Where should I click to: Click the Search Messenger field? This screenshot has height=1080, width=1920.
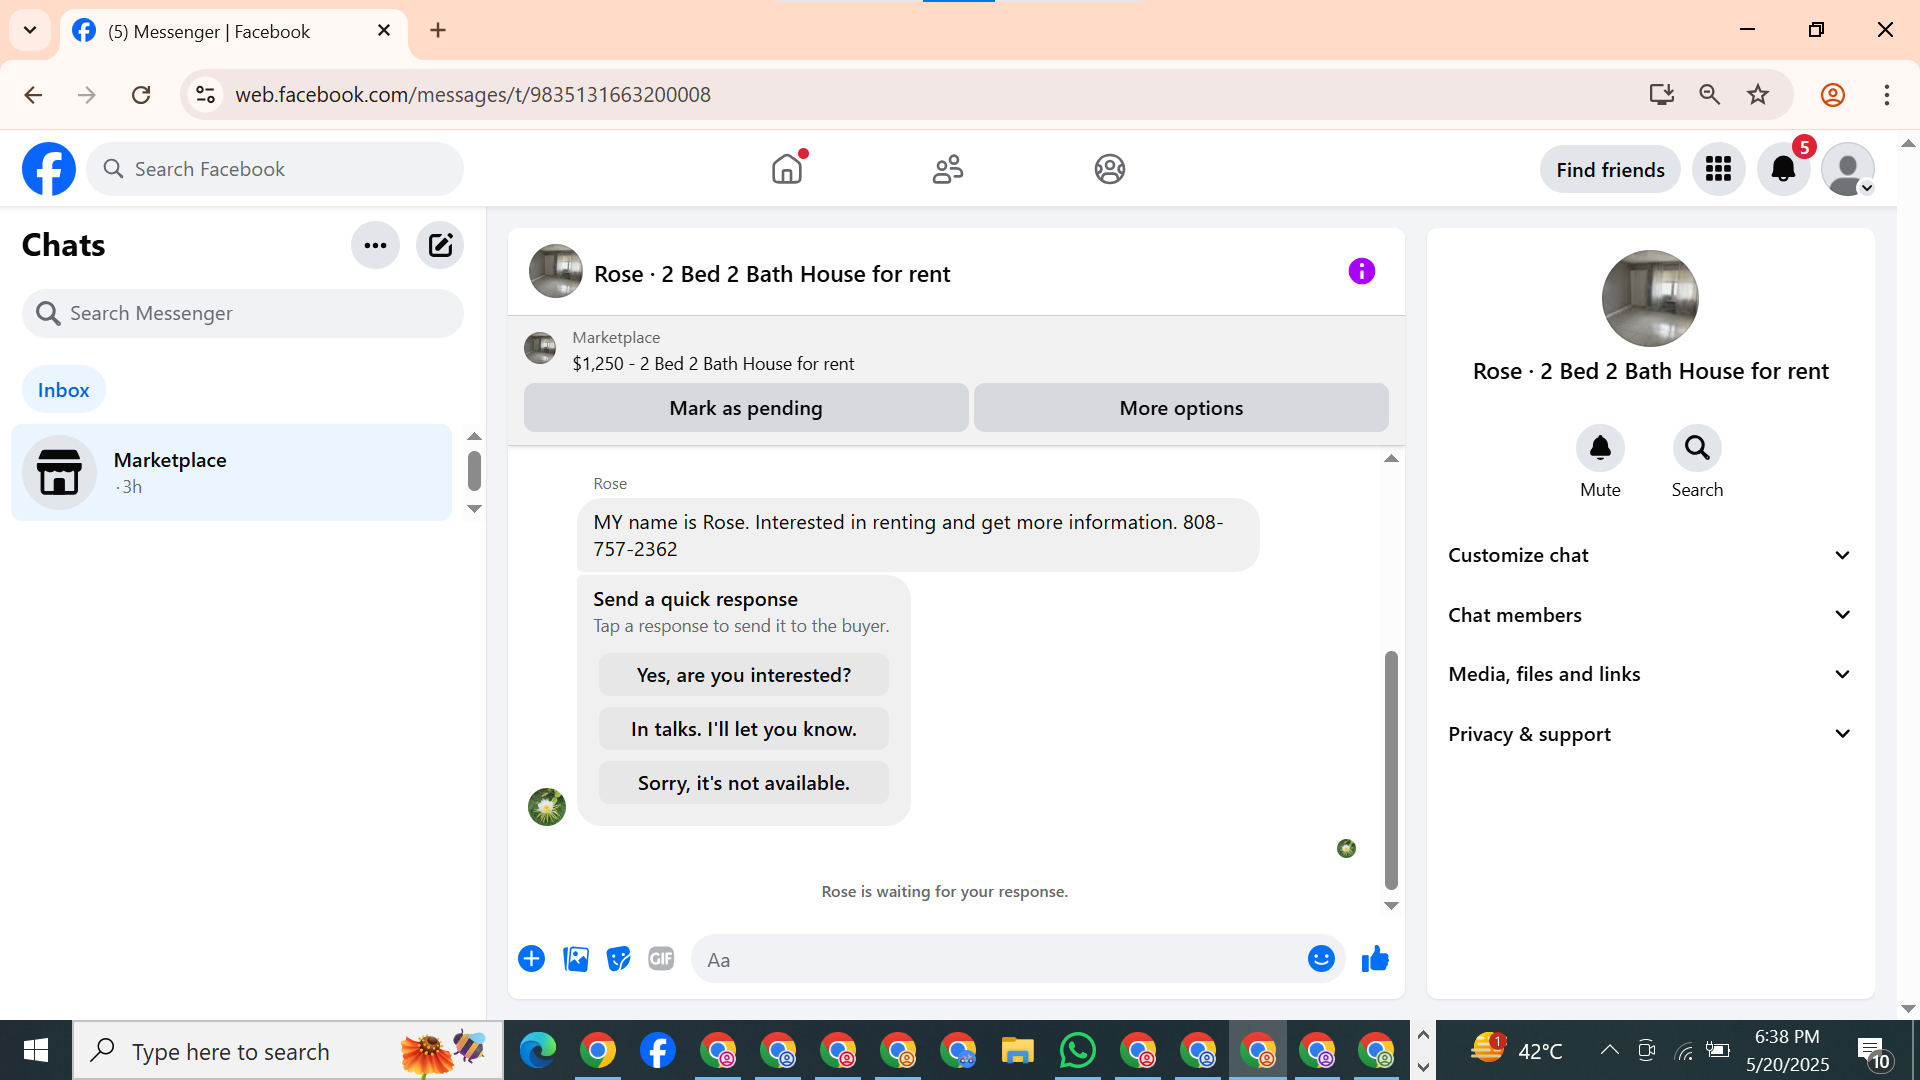tap(243, 313)
